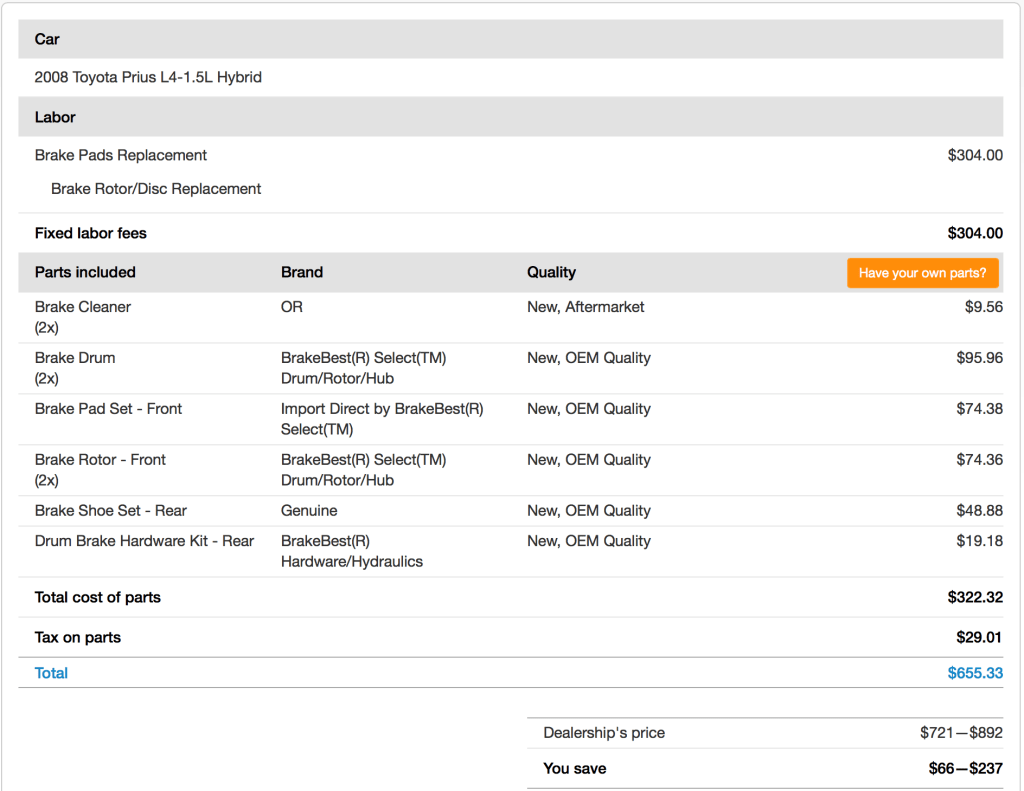Click the Total cost of parts label

pos(98,597)
